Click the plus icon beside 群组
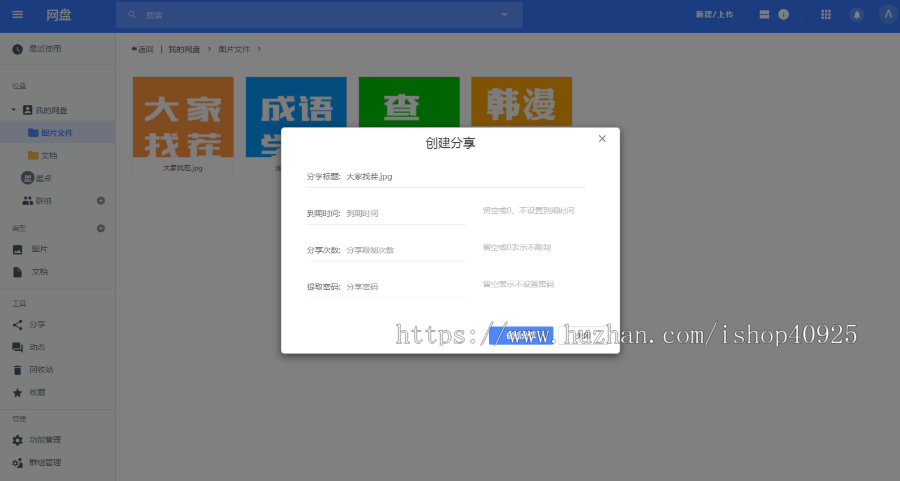900x481 pixels. 100,201
